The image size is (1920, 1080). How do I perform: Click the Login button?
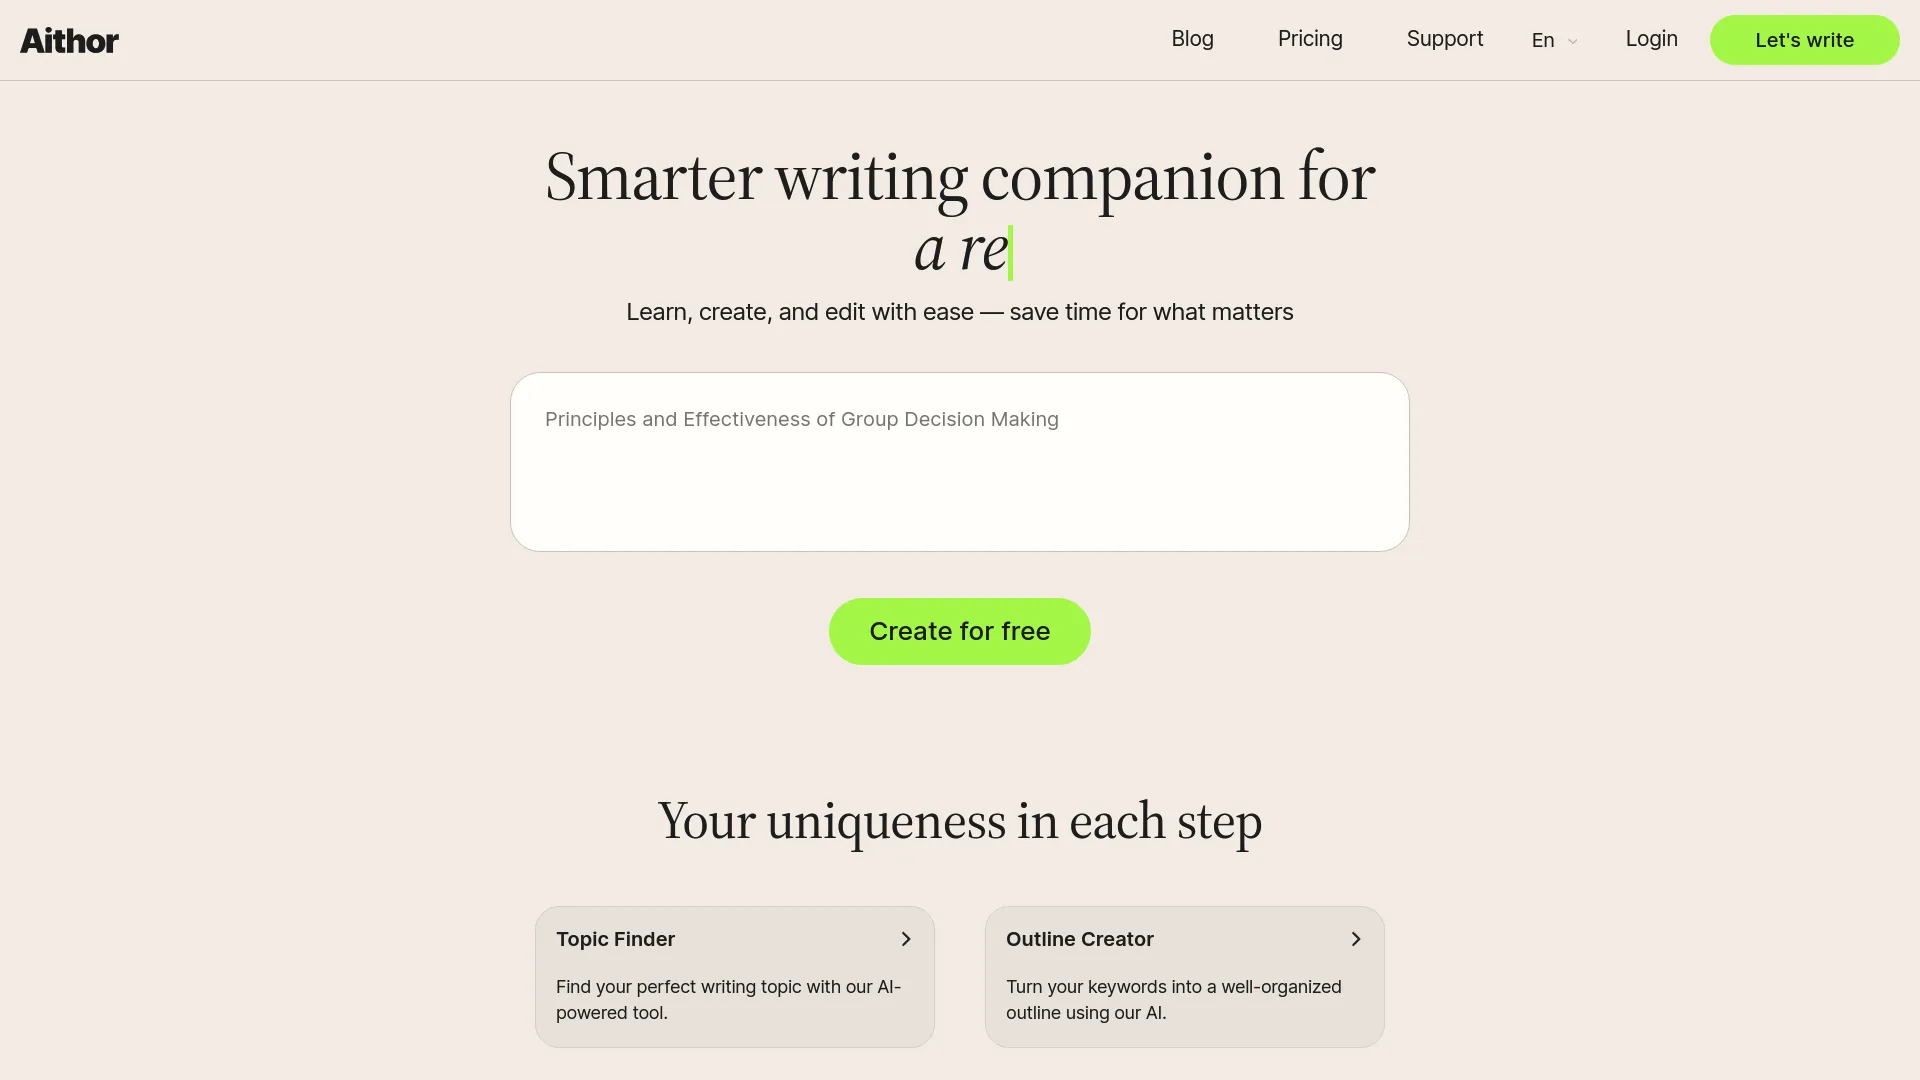pos(1651,40)
